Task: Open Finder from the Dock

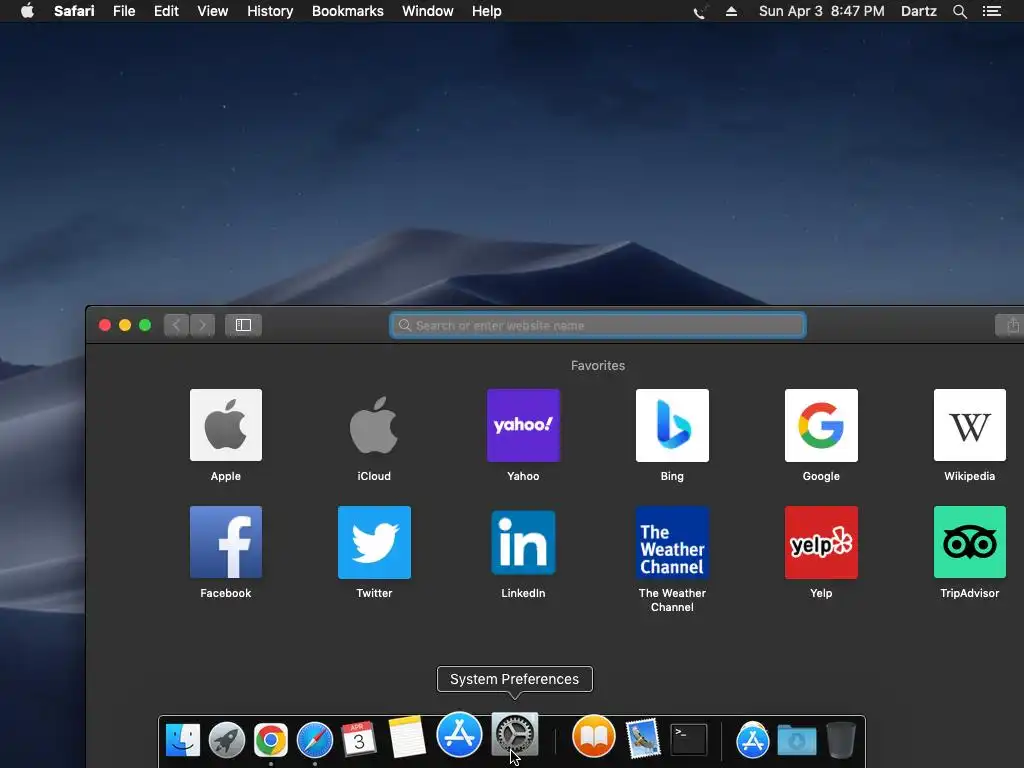Action: click(183, 739)
